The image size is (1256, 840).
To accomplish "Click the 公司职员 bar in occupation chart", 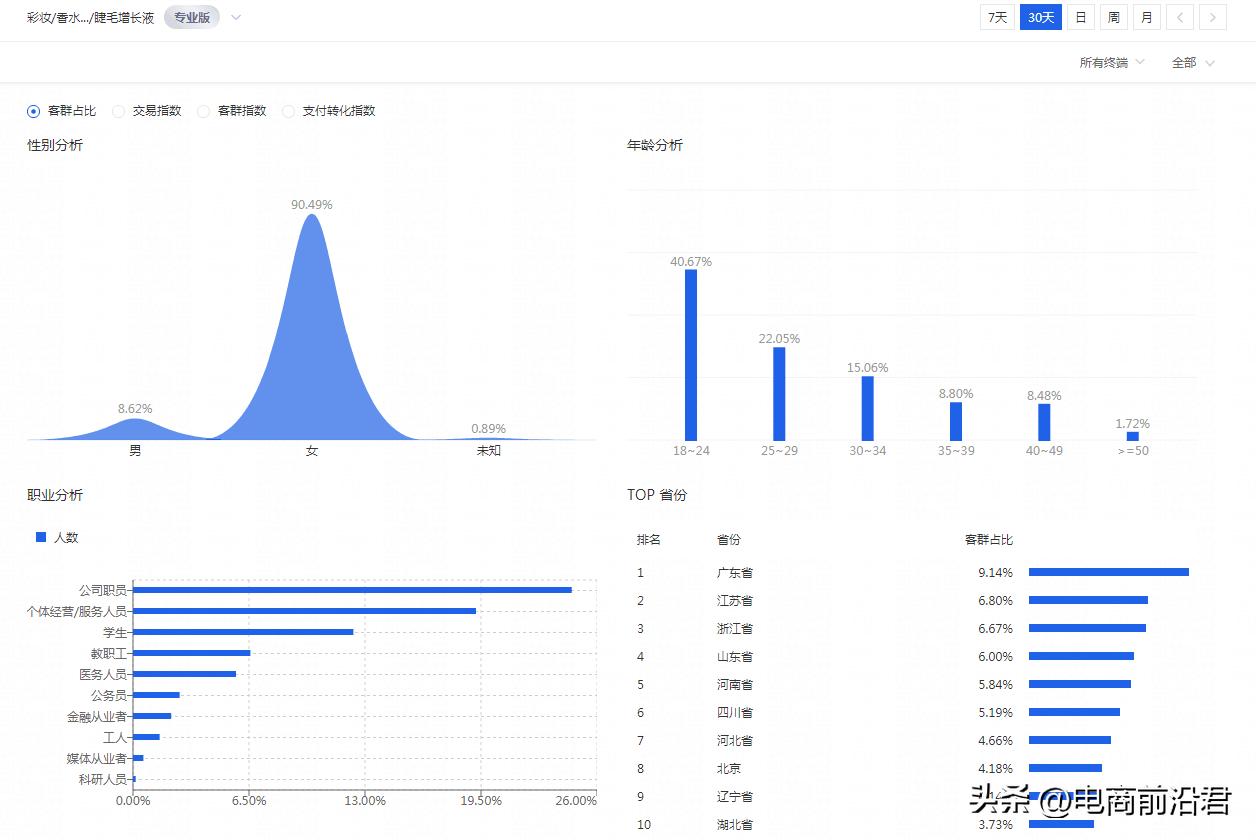I will pyautogui.click(x=352, y=590).
